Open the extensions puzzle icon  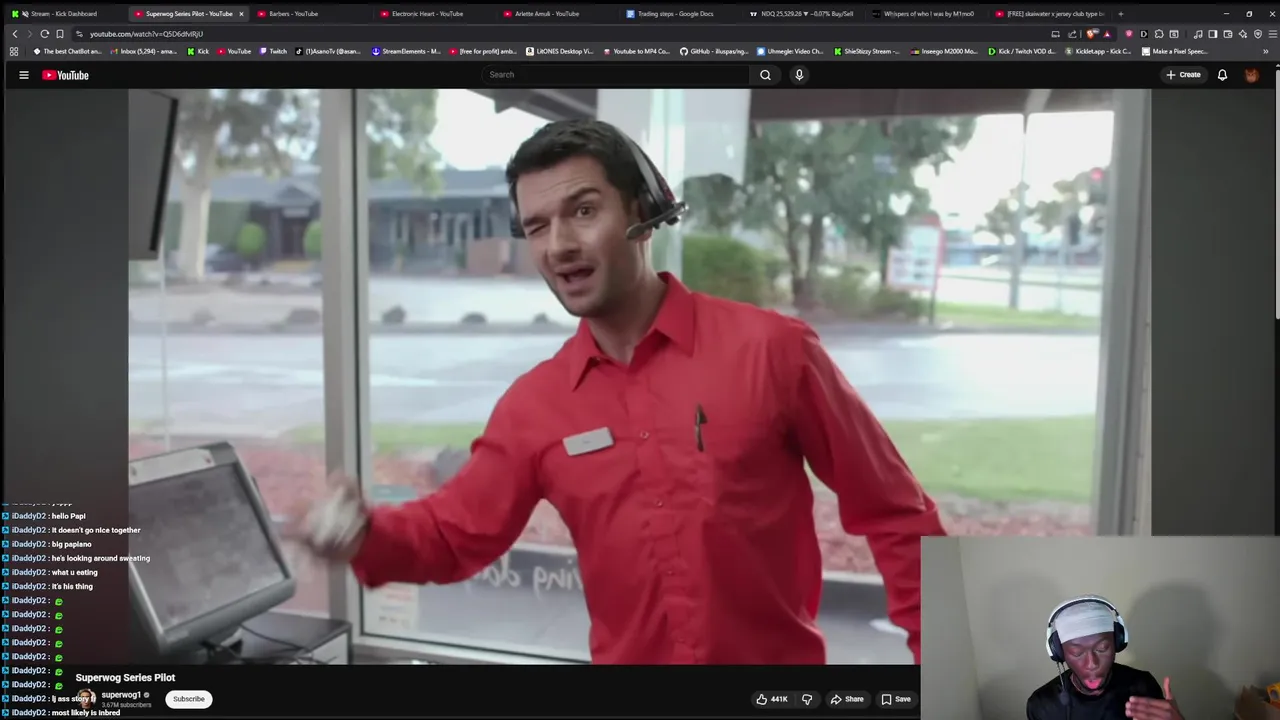pyautogui.click(x=1159, y=34)
